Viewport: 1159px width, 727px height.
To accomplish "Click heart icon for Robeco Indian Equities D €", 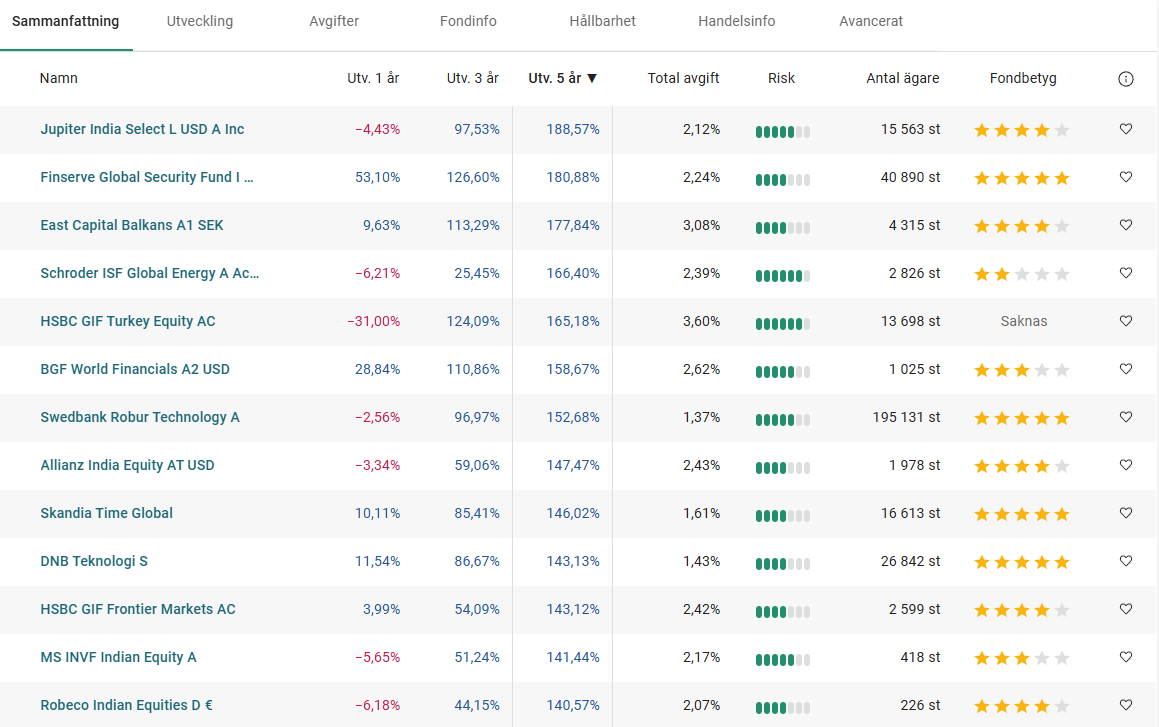I will (1126, 705).
